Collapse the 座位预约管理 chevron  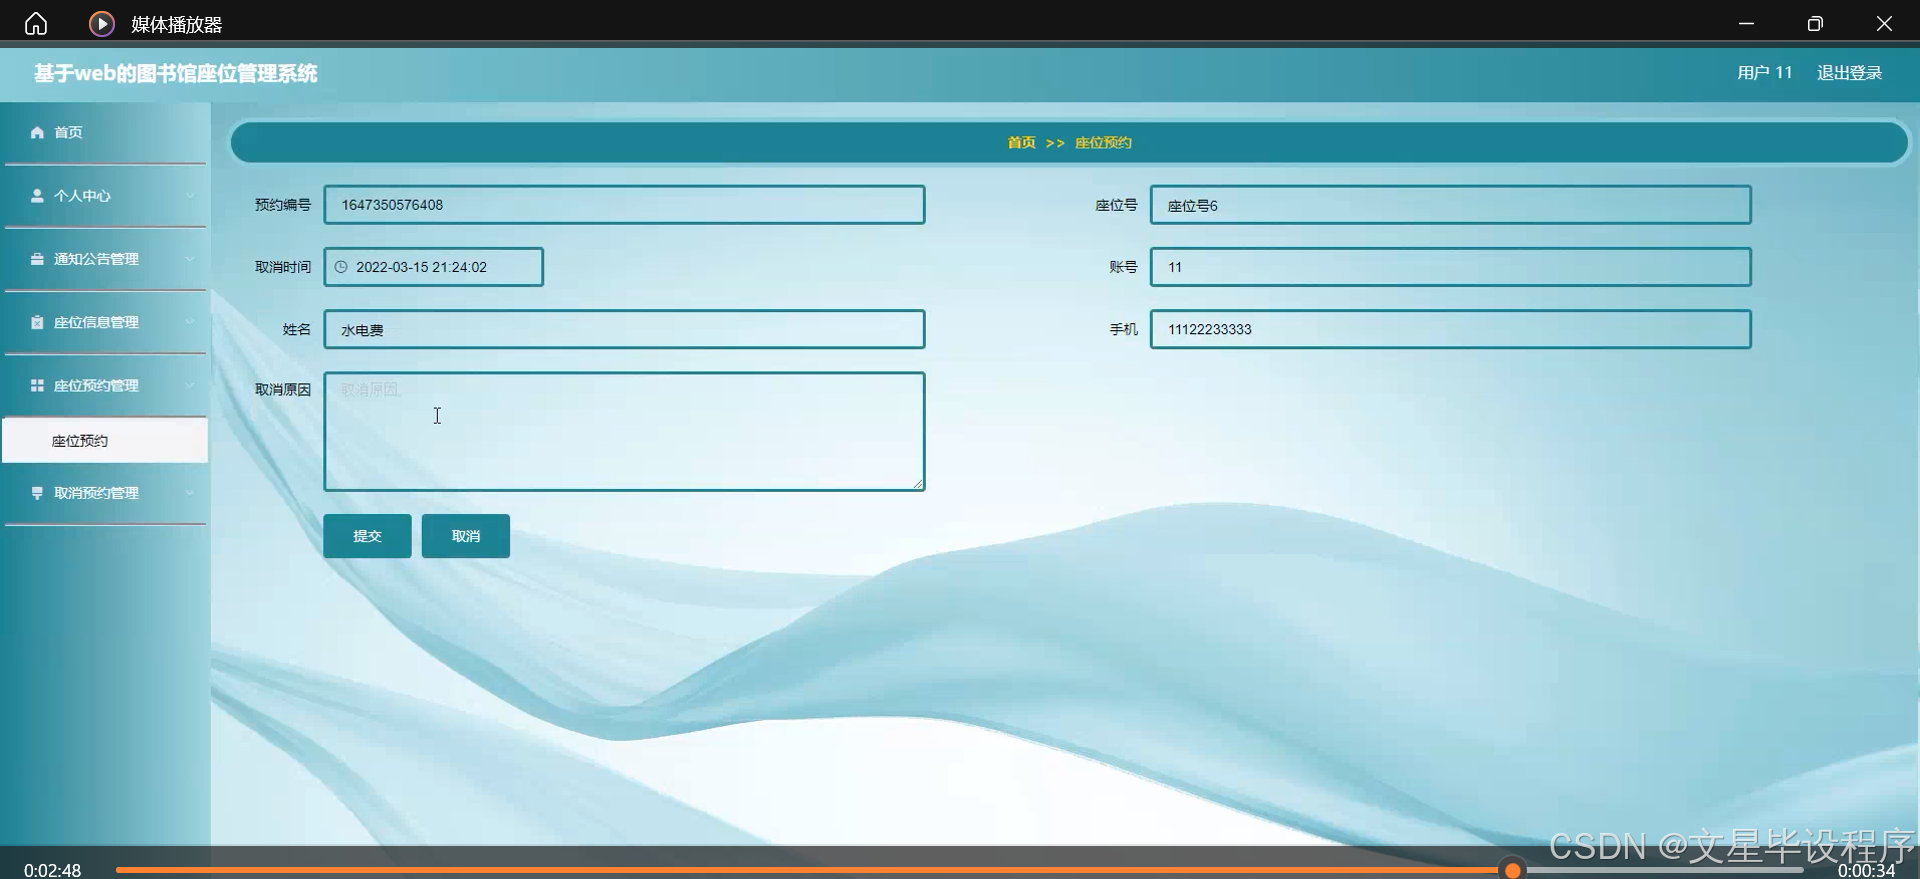[x=190, y=385]
